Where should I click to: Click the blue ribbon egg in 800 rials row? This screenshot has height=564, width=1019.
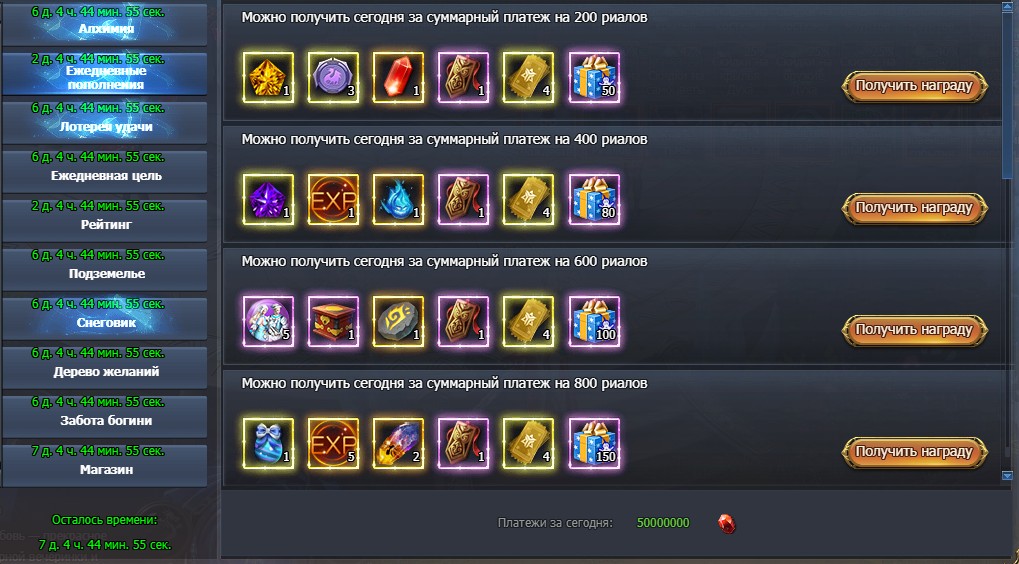click(268, 444)
